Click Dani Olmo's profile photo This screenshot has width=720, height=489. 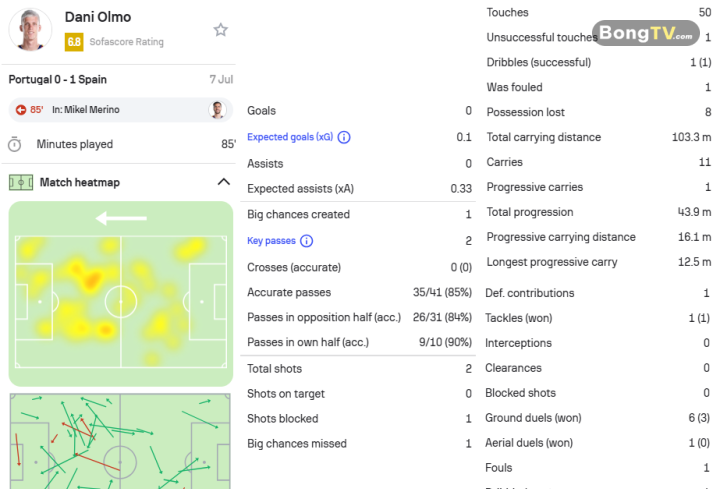(x=30, y=30)
